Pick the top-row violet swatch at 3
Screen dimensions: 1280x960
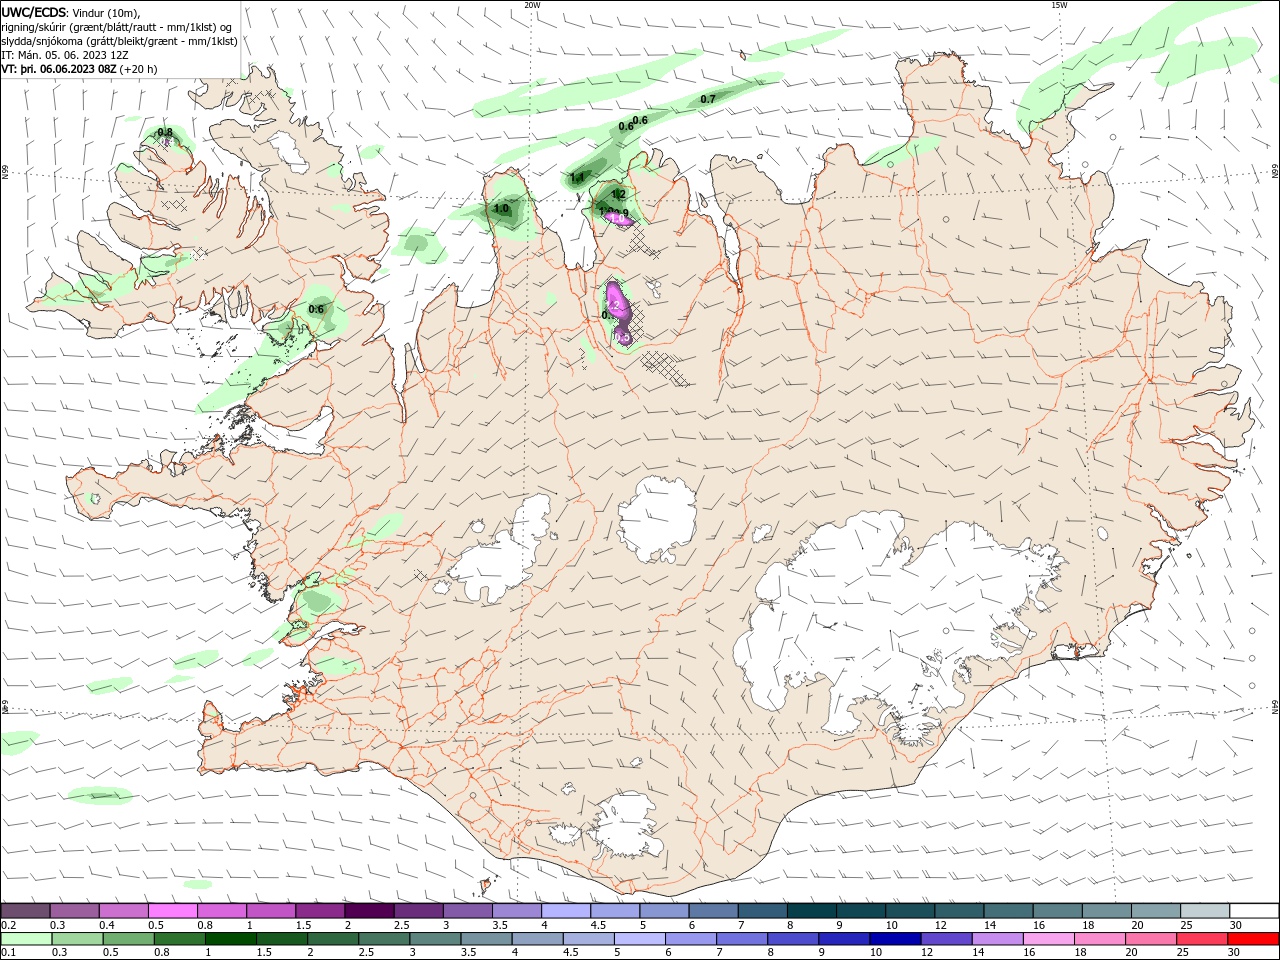[x=467, y=911]
